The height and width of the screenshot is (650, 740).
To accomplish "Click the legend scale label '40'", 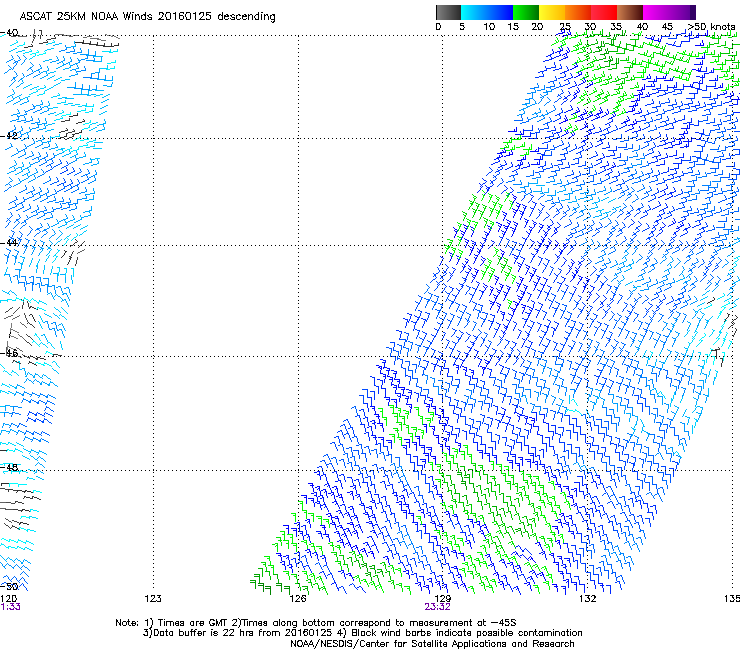I will pos(642,27).
